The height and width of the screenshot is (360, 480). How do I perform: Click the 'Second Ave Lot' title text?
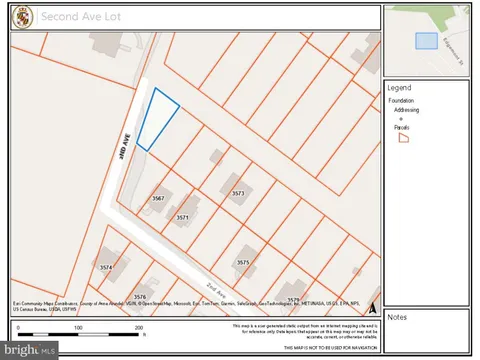coord(81,16)
